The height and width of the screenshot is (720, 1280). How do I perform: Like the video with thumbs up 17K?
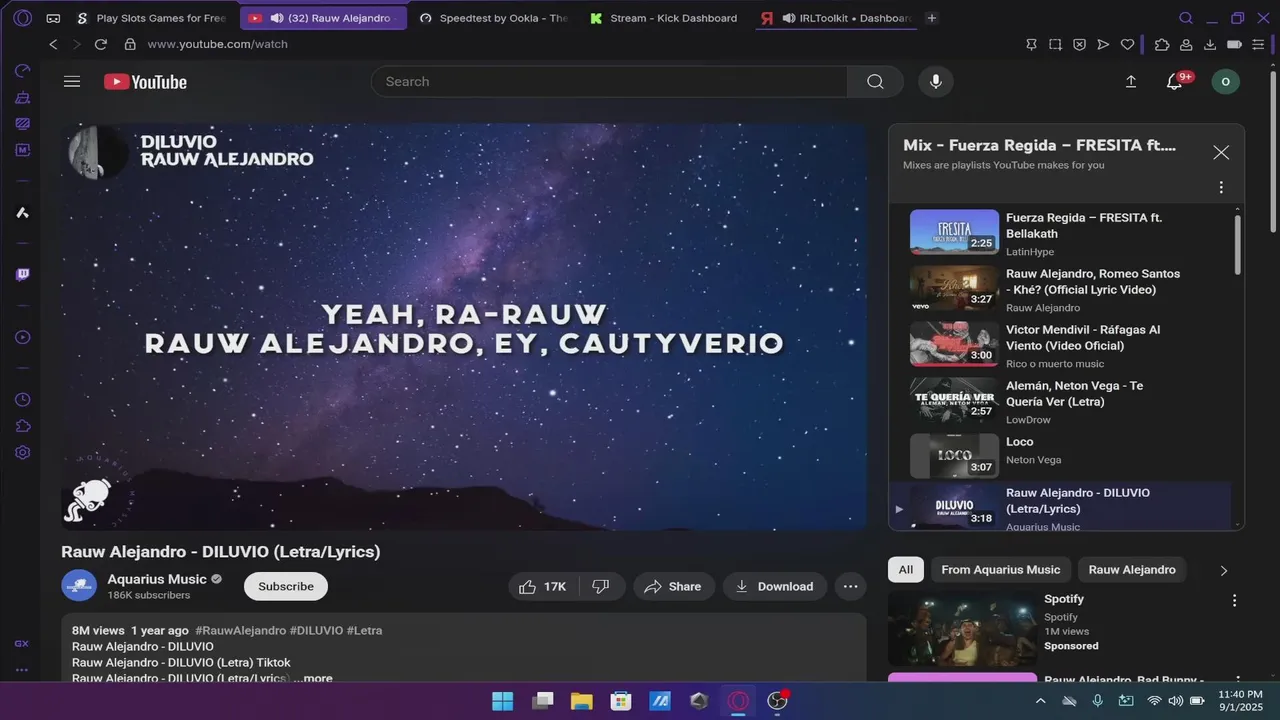pyautogui.click(x=542, y=587)
